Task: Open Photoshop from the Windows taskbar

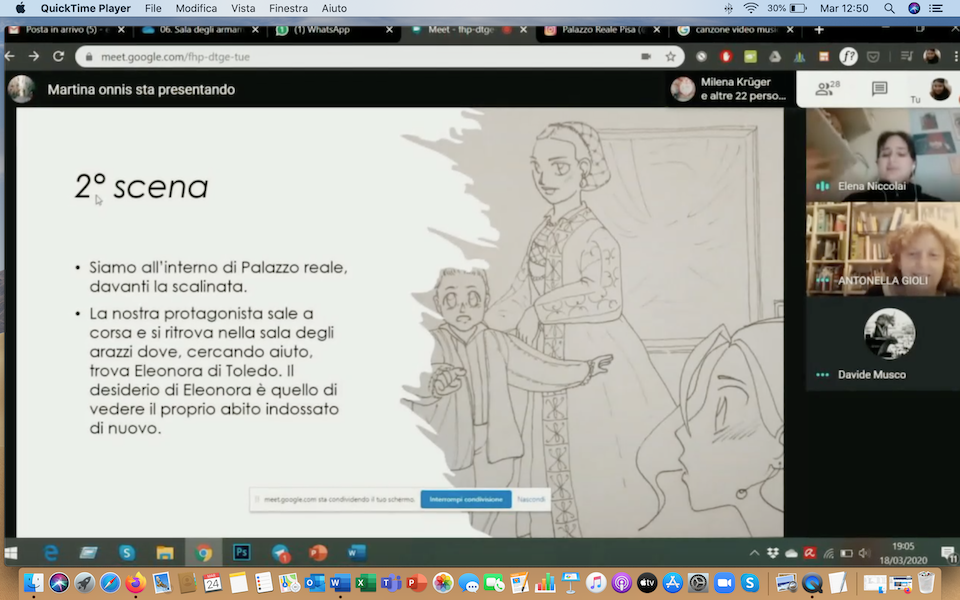Action: click(x=241, y=552)
